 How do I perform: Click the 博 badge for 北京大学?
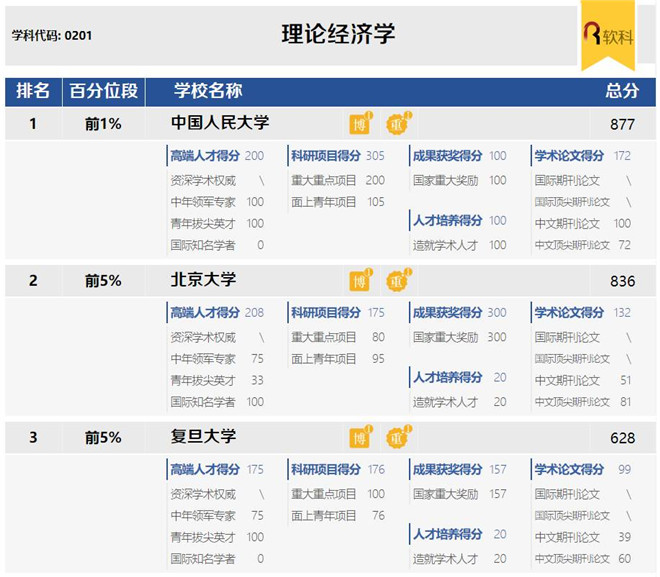pos(361,280)
